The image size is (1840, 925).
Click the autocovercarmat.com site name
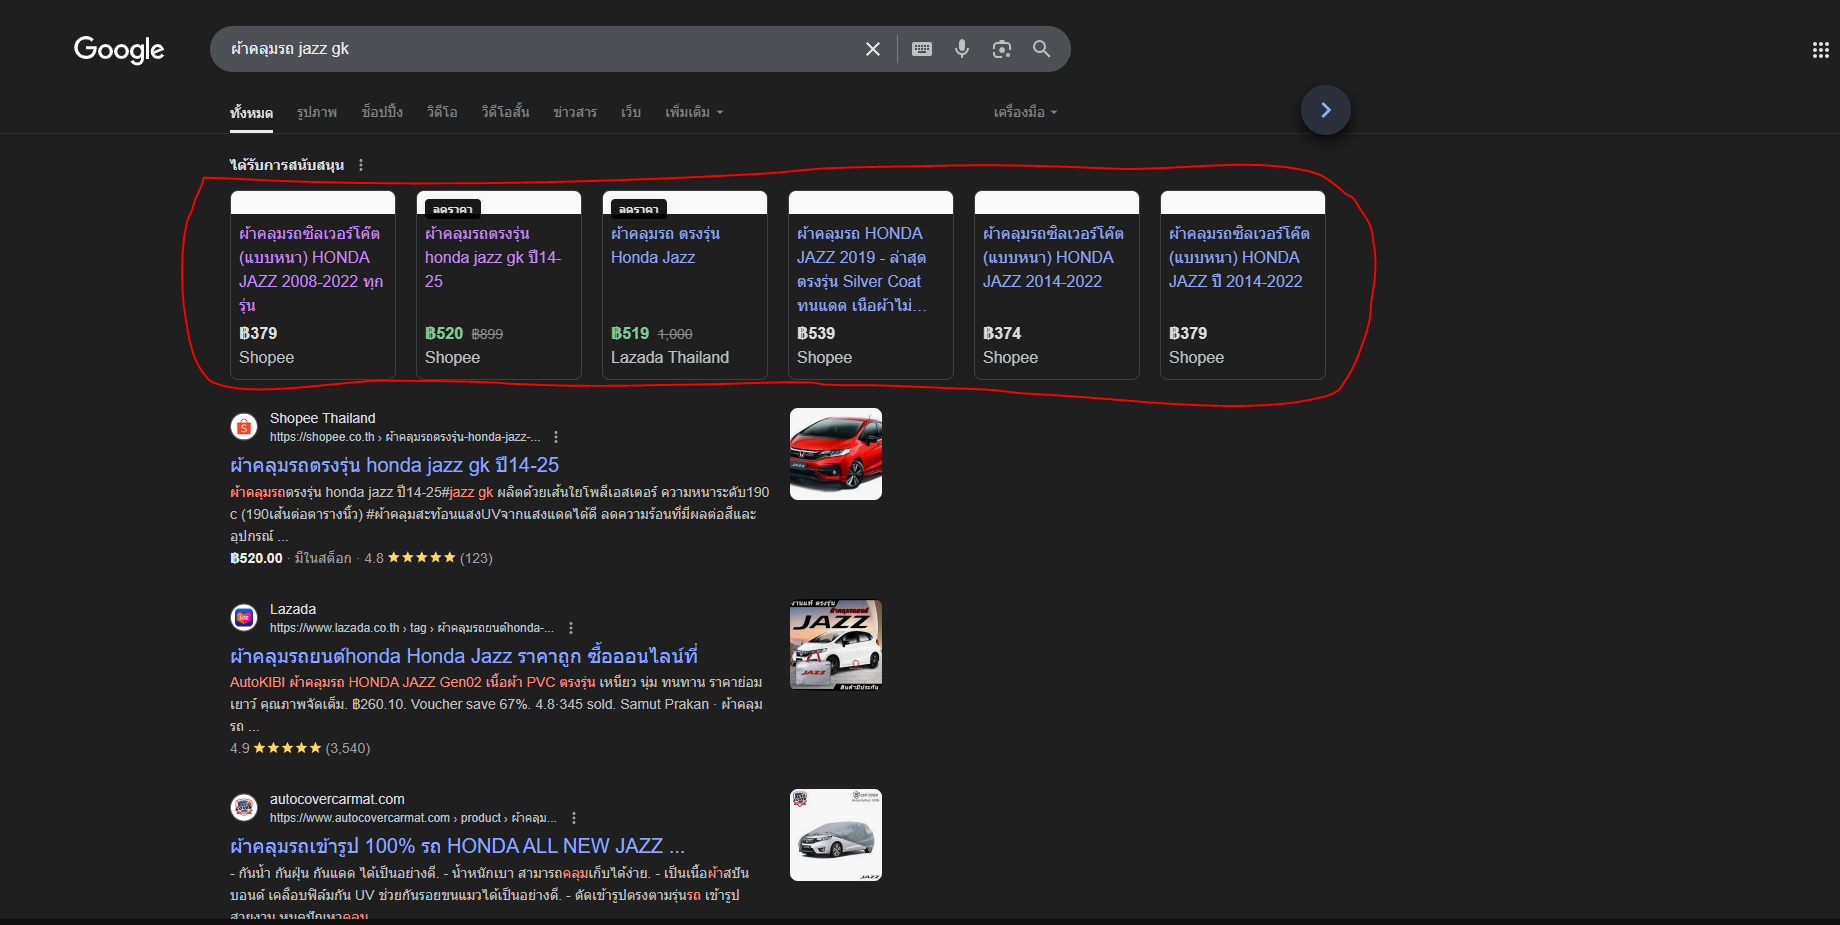click(x=337, y=799)
